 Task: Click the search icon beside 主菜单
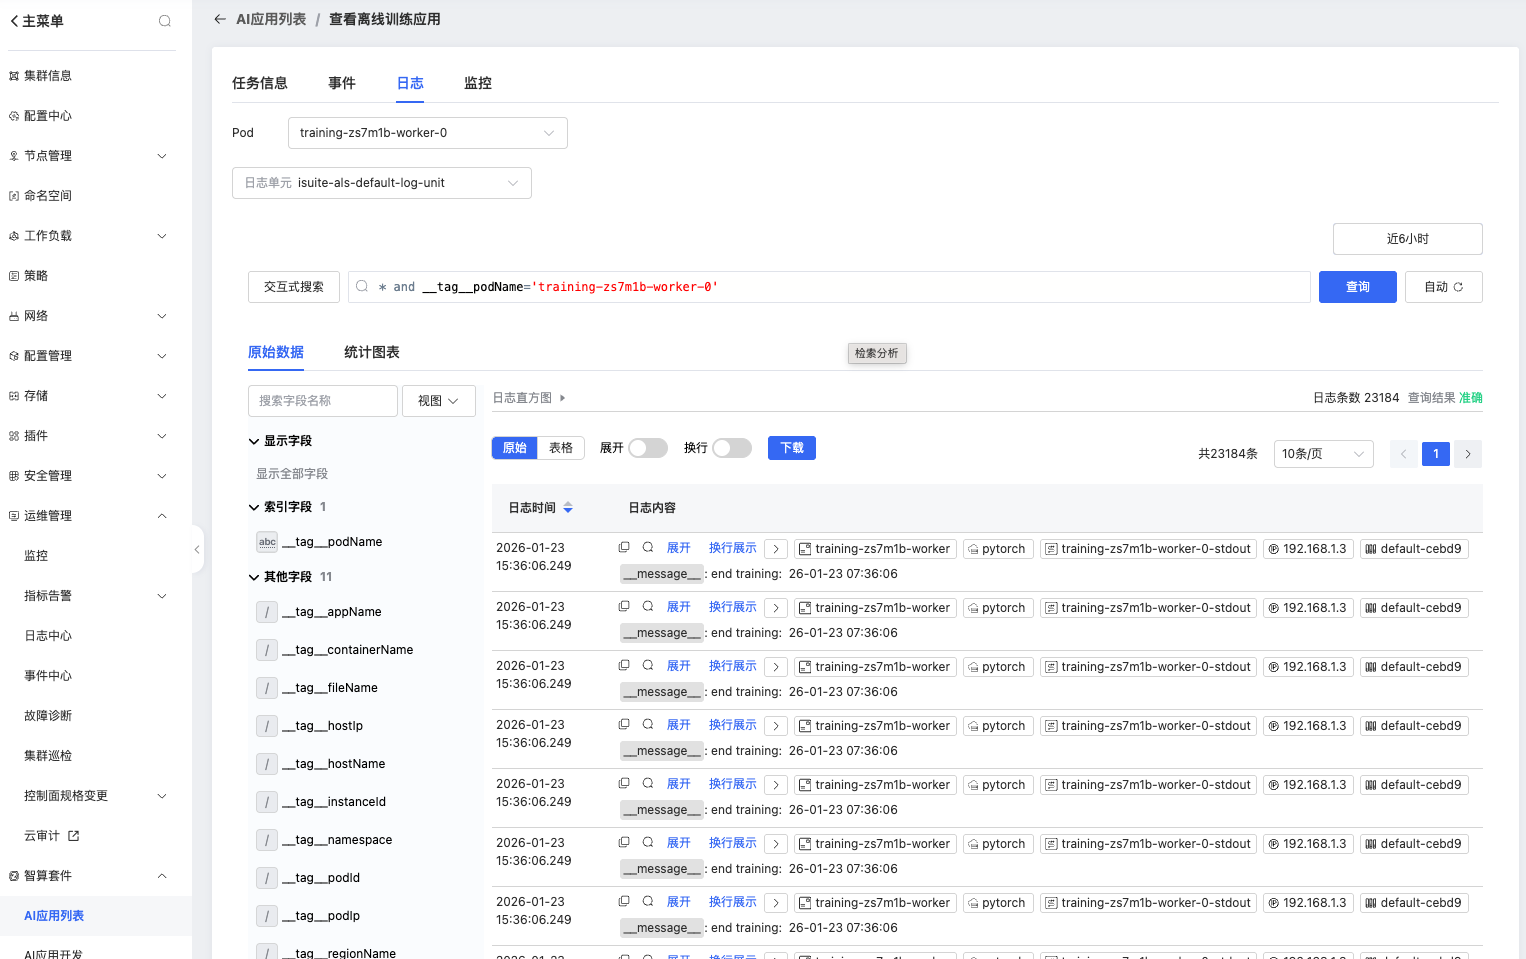[x=165, y=21]
